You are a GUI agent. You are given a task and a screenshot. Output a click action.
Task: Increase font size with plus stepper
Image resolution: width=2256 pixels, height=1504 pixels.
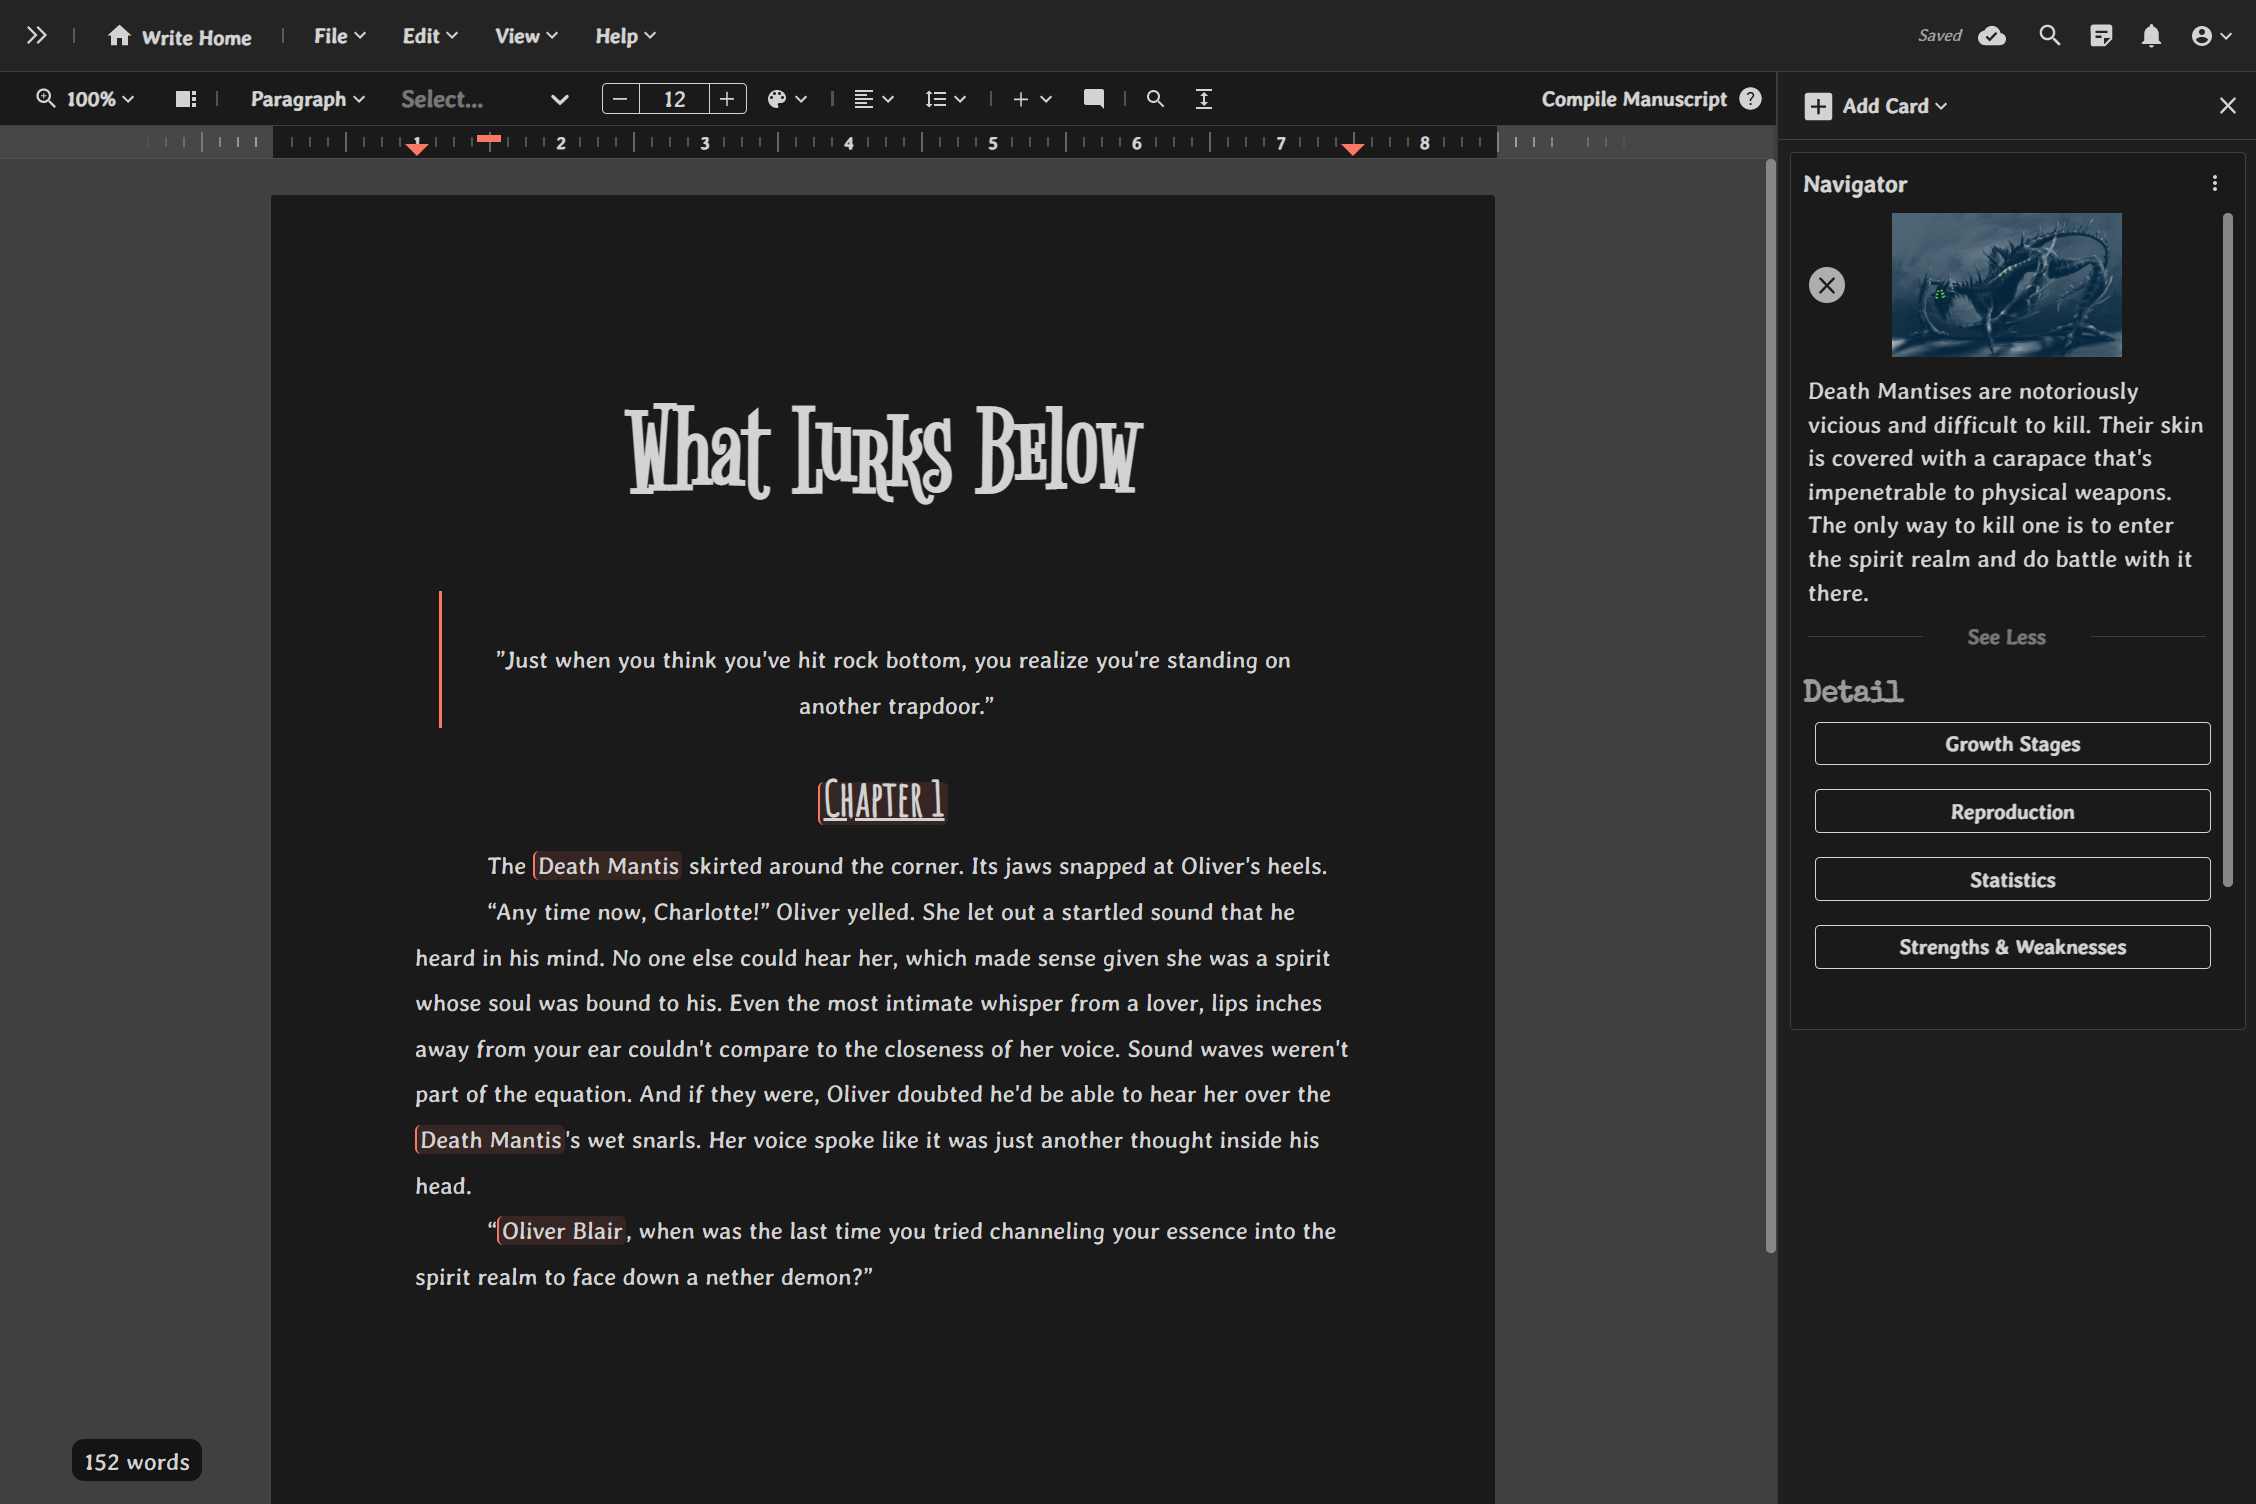[x=727, y=99]
